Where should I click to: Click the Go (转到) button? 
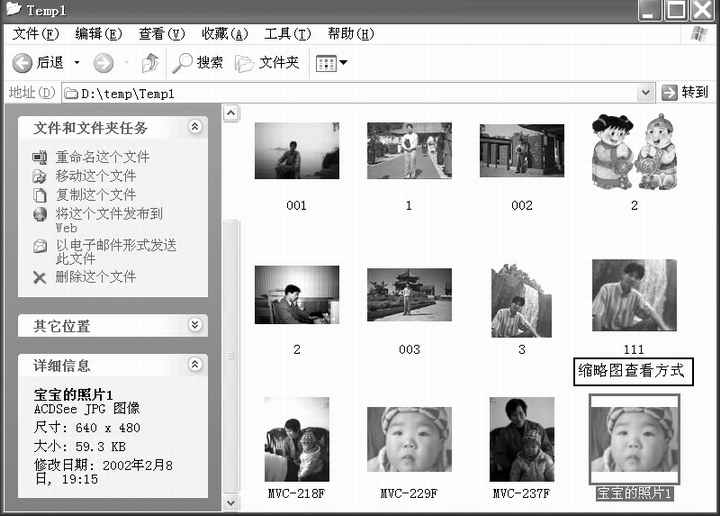pyautogui.click(x=685, y=93)
